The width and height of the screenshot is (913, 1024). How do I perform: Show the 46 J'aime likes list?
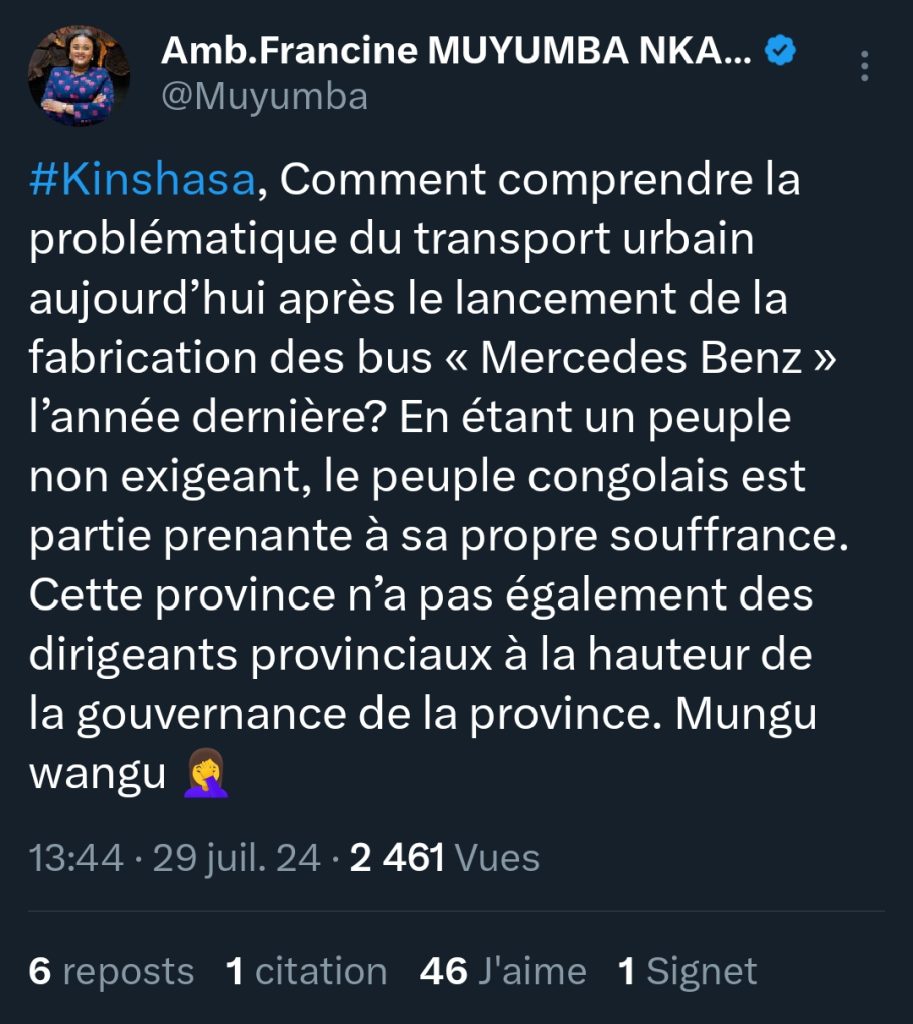(x=503, y=971)
